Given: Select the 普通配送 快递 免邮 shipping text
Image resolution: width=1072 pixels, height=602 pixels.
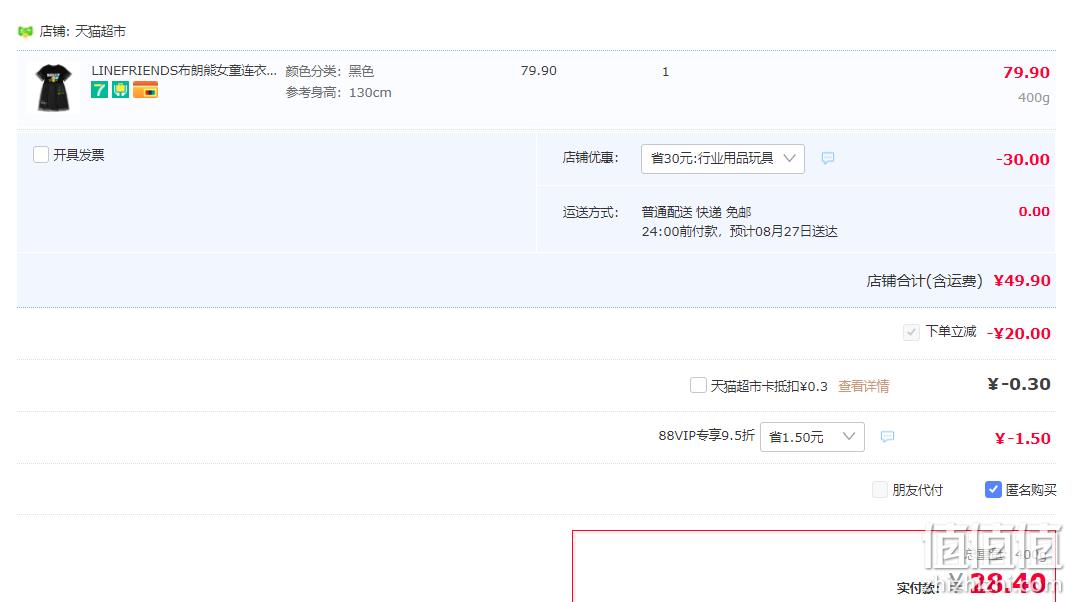Looking at the screenshot, I should (696, 212).
